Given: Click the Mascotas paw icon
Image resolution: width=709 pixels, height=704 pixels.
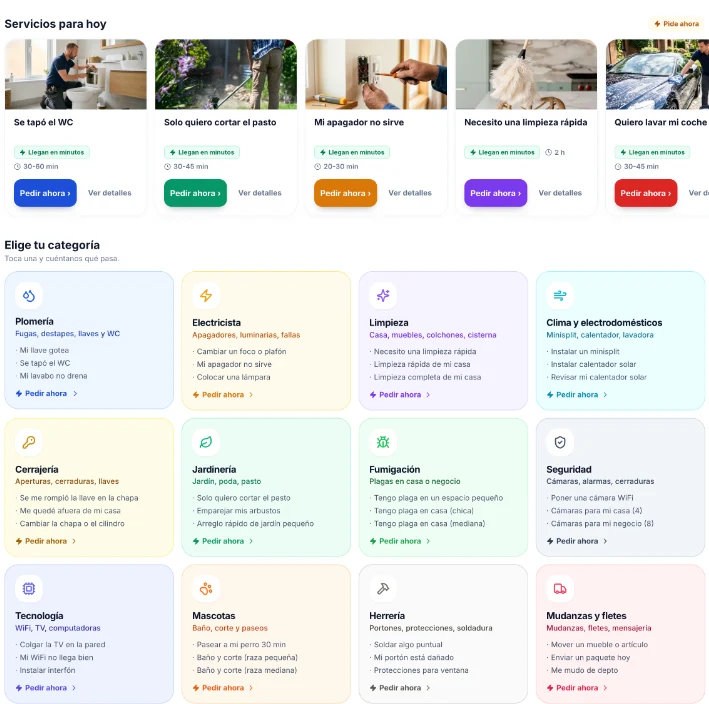Looking at the screenshot, I should click(x=206, y=588).
